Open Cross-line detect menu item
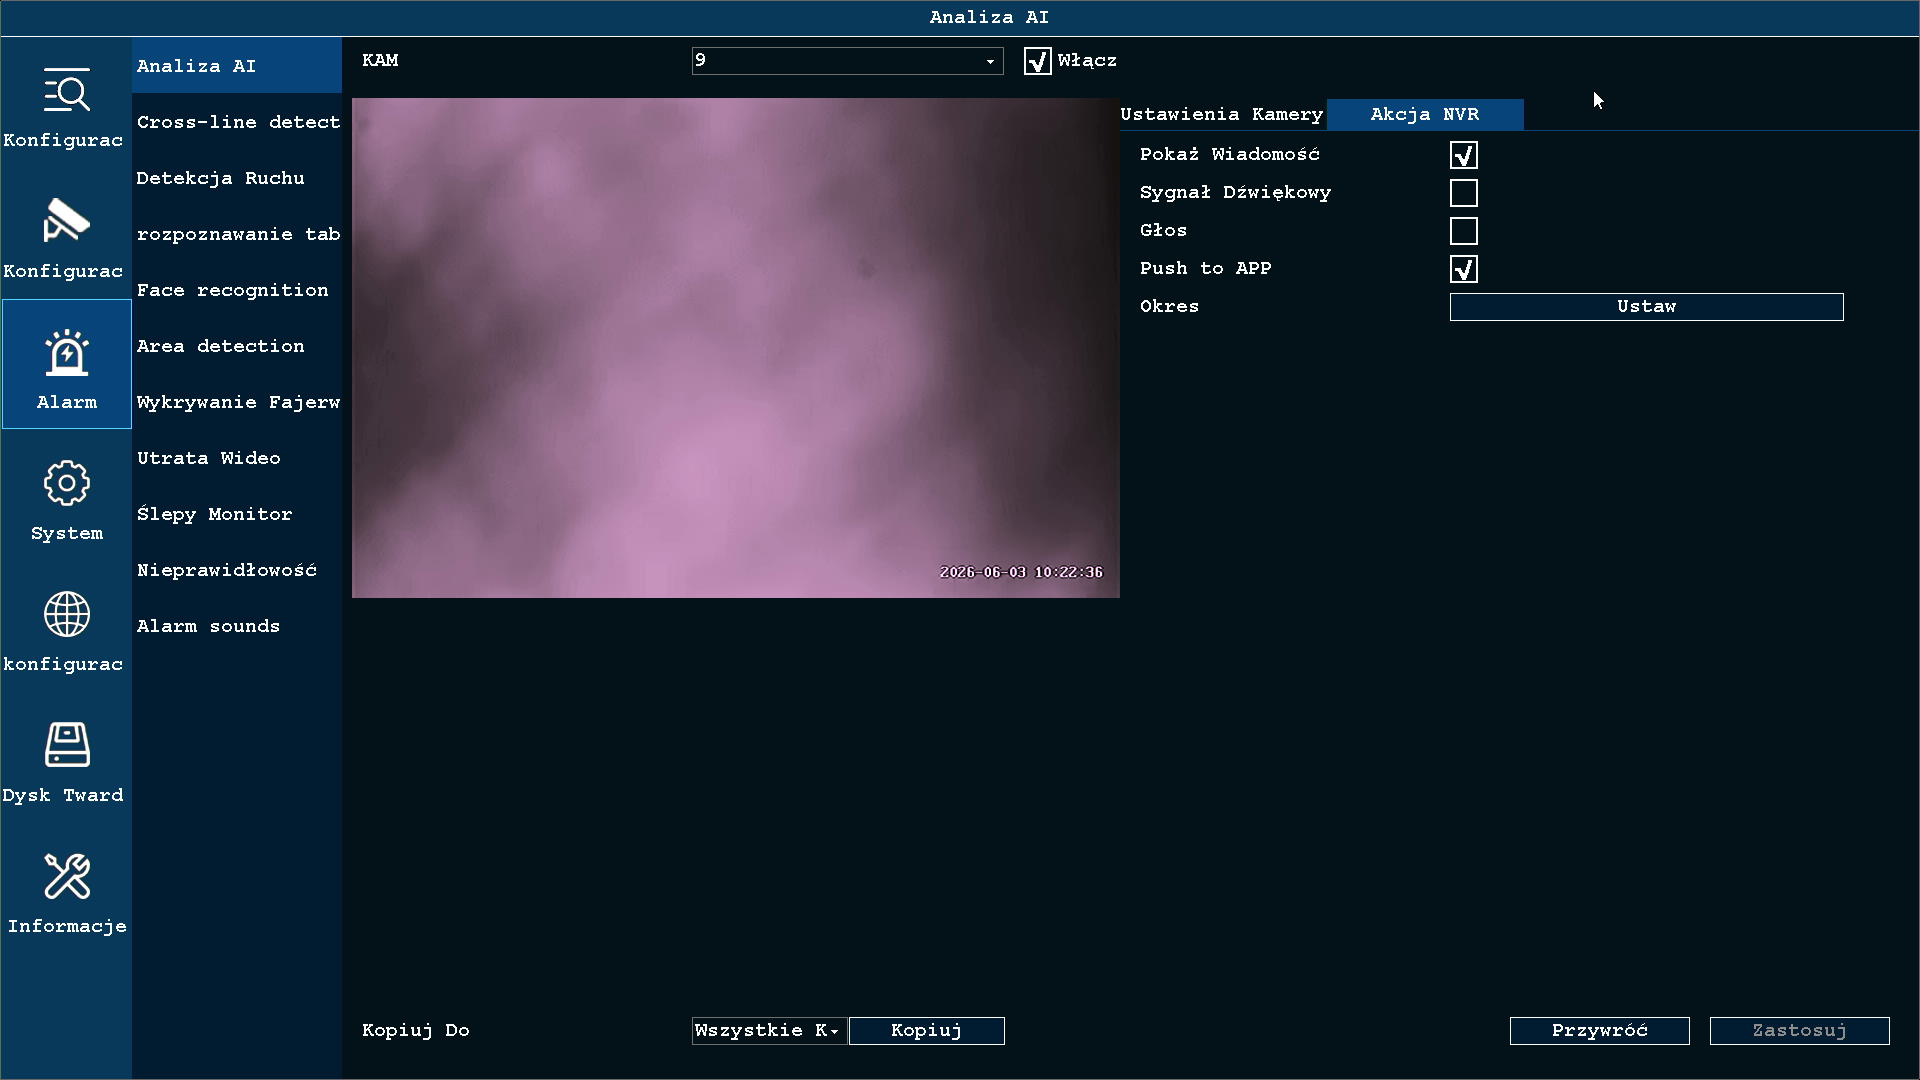The image size is (1920, 1080). tap(237, 122)
